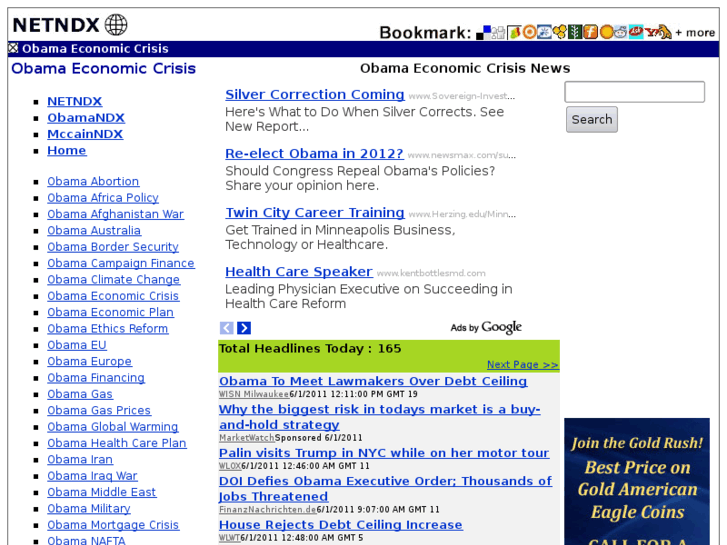
Task: Click the Digg bookmark icon
Action: tap(498, 32)
